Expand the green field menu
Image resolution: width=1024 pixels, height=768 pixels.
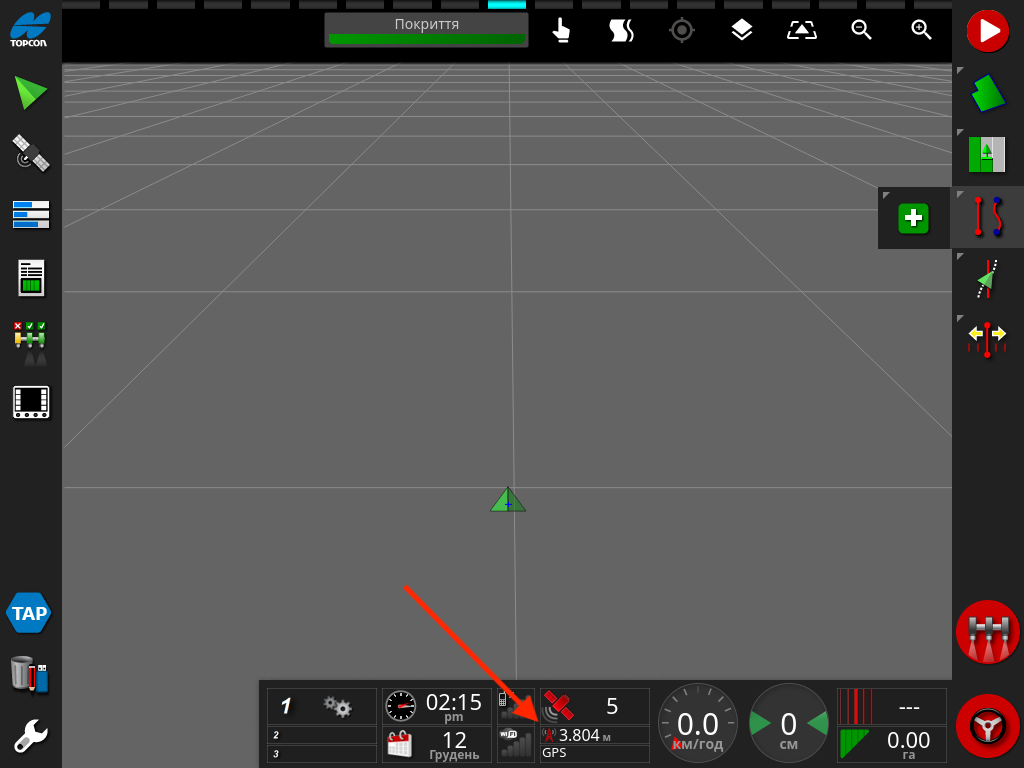988,94
